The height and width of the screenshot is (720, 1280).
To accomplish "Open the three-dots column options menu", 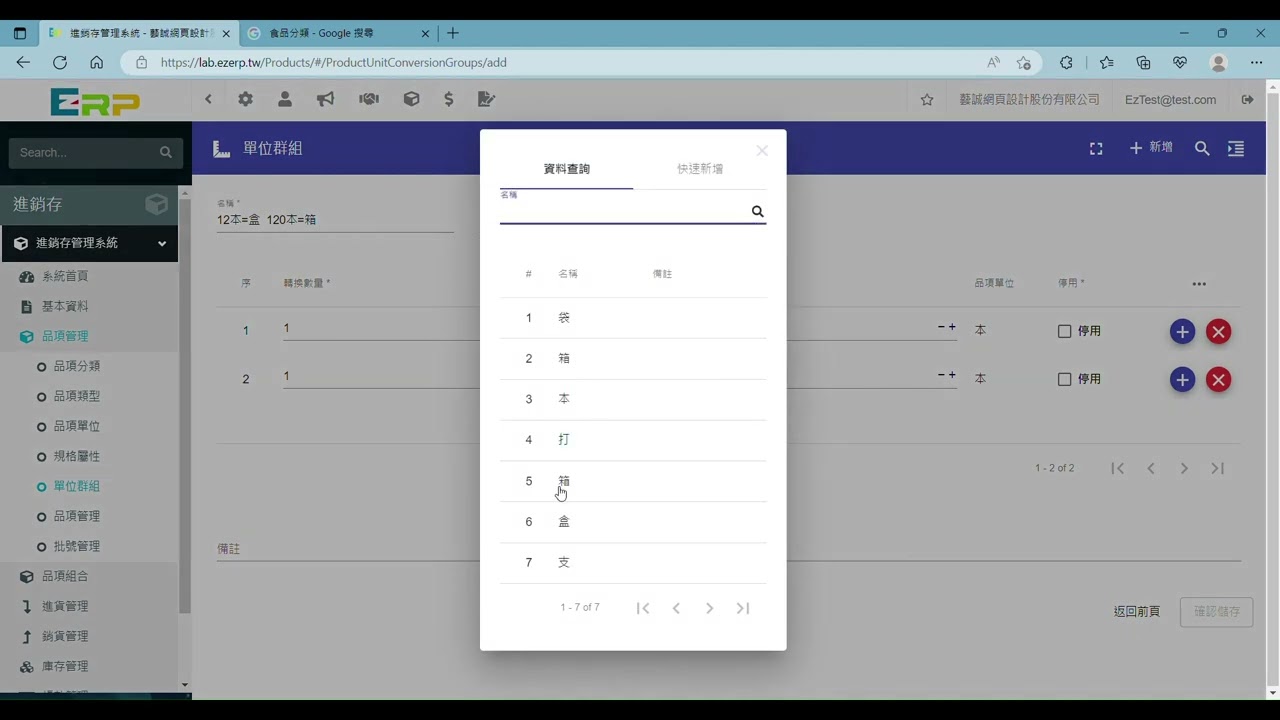I will 1199,284.
